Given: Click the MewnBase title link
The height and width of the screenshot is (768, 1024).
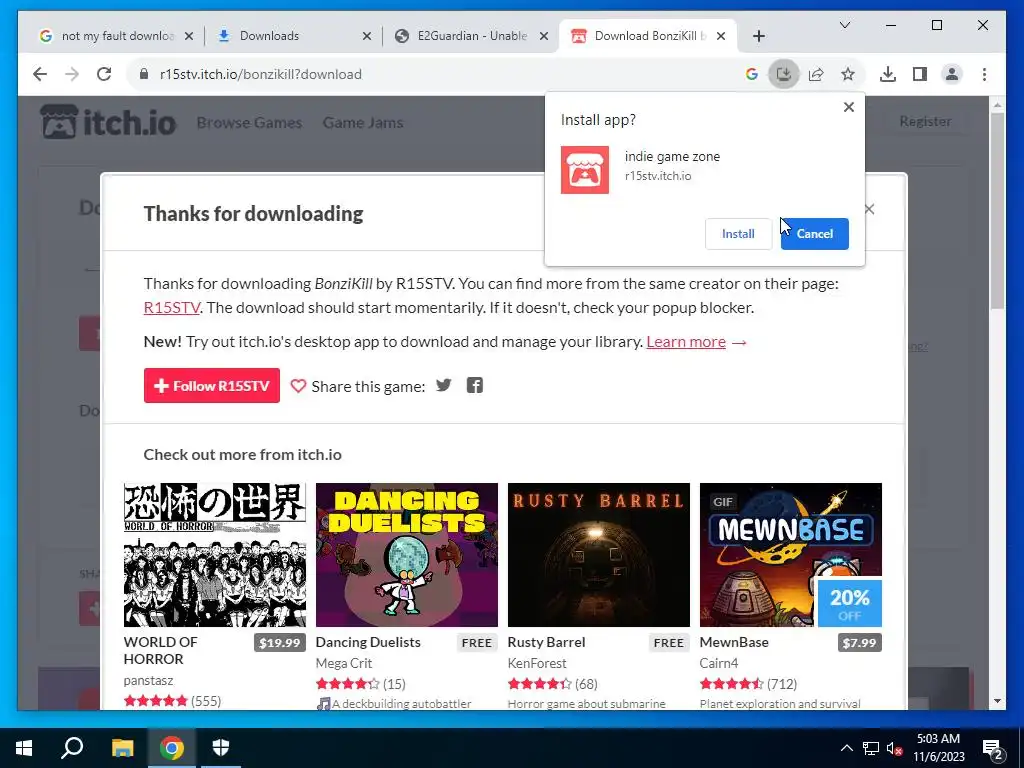Looking at the screenshot, I should click(x=734, y=642).
